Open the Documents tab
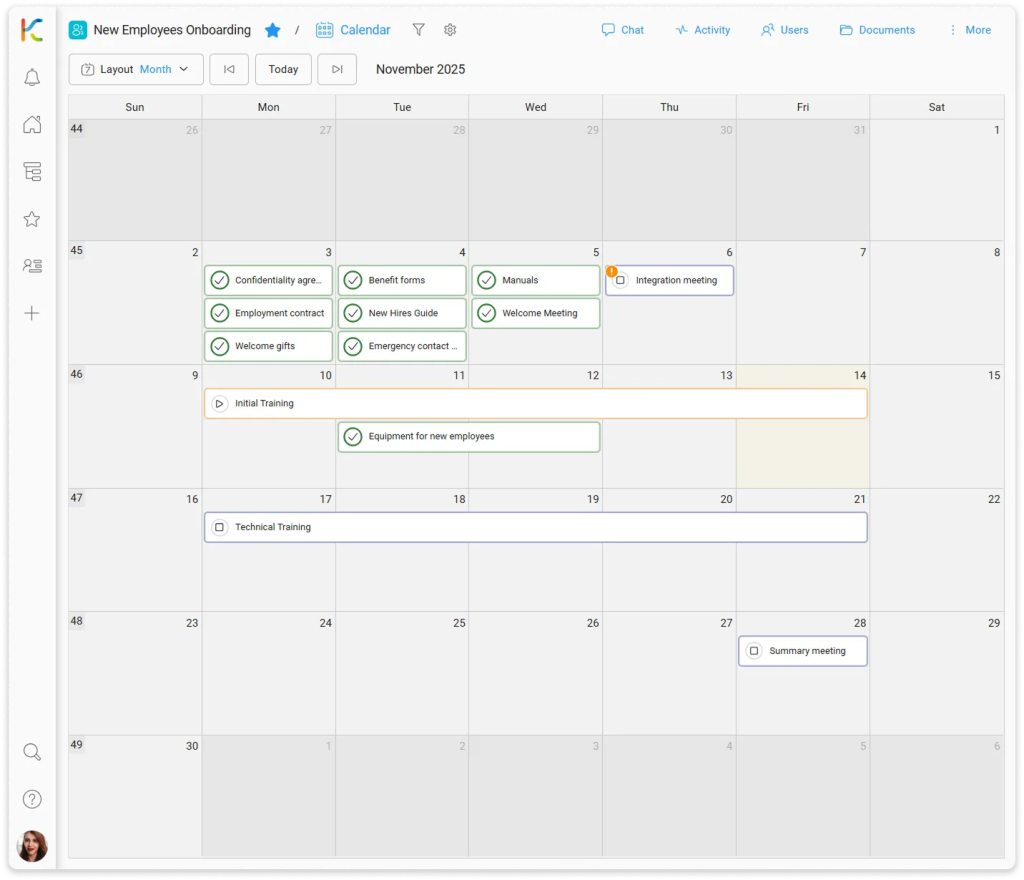1024x880 pixels. (877, 30)
